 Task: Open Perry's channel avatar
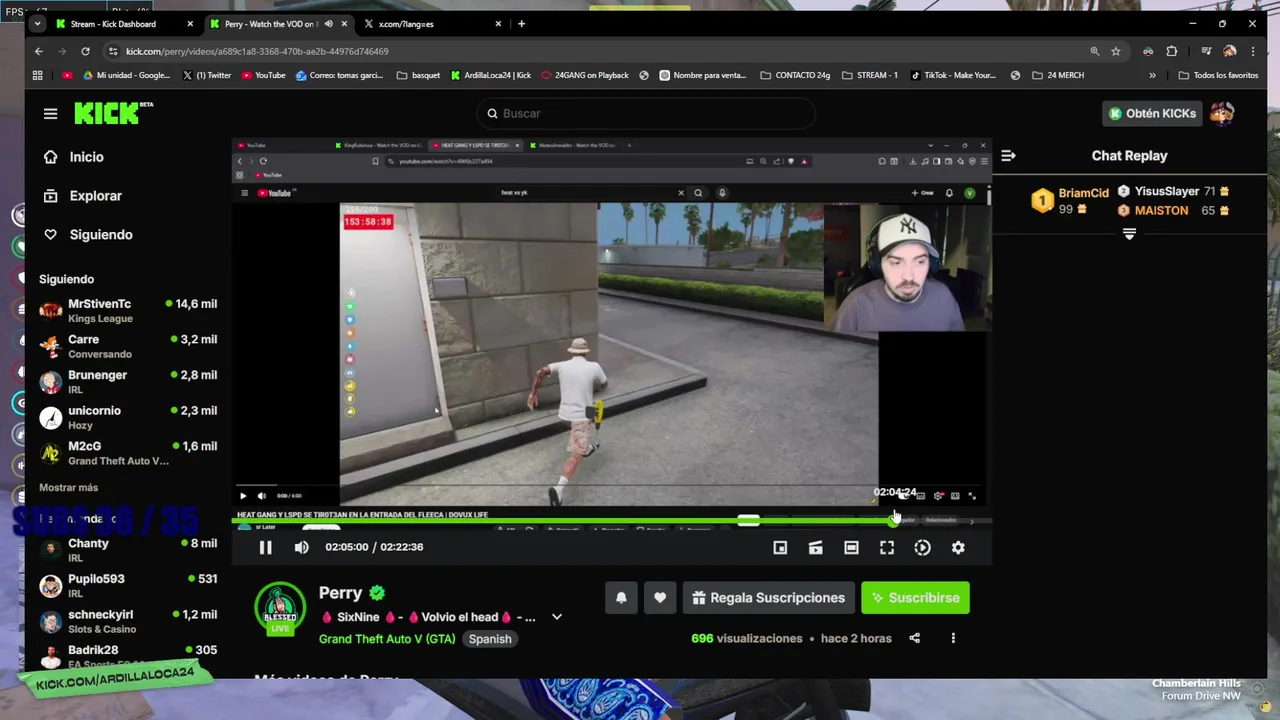point(280,608)
